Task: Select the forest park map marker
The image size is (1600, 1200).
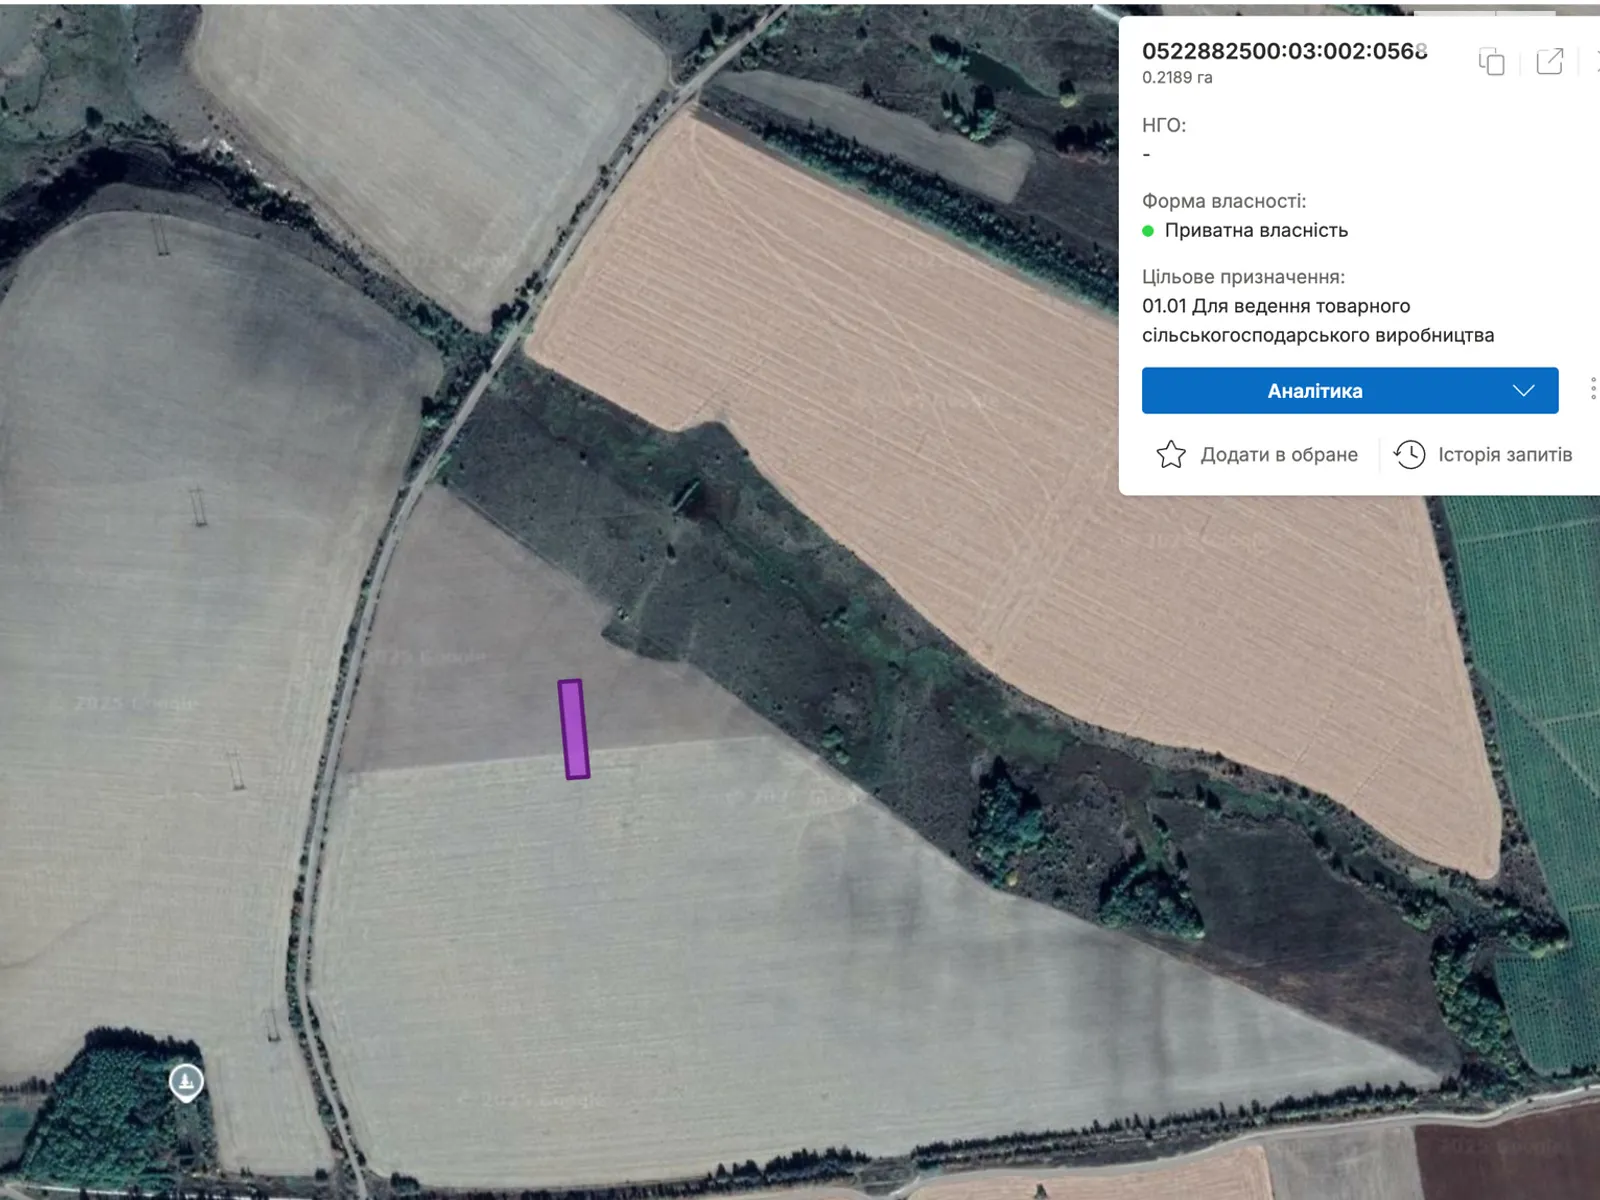Action: [x=186, y=1081]
